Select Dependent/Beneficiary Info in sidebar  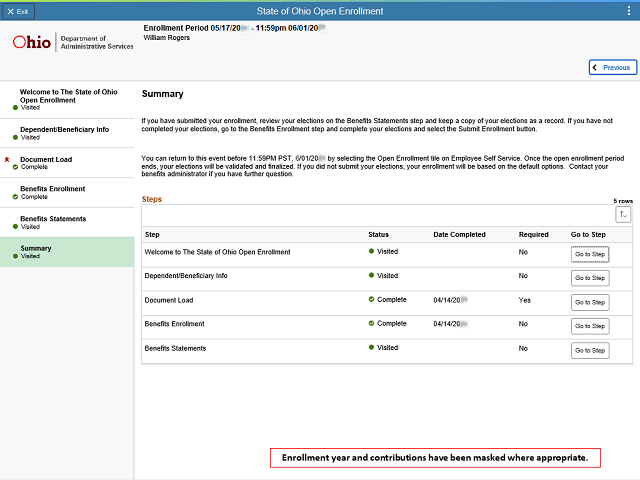click(67, 133)
